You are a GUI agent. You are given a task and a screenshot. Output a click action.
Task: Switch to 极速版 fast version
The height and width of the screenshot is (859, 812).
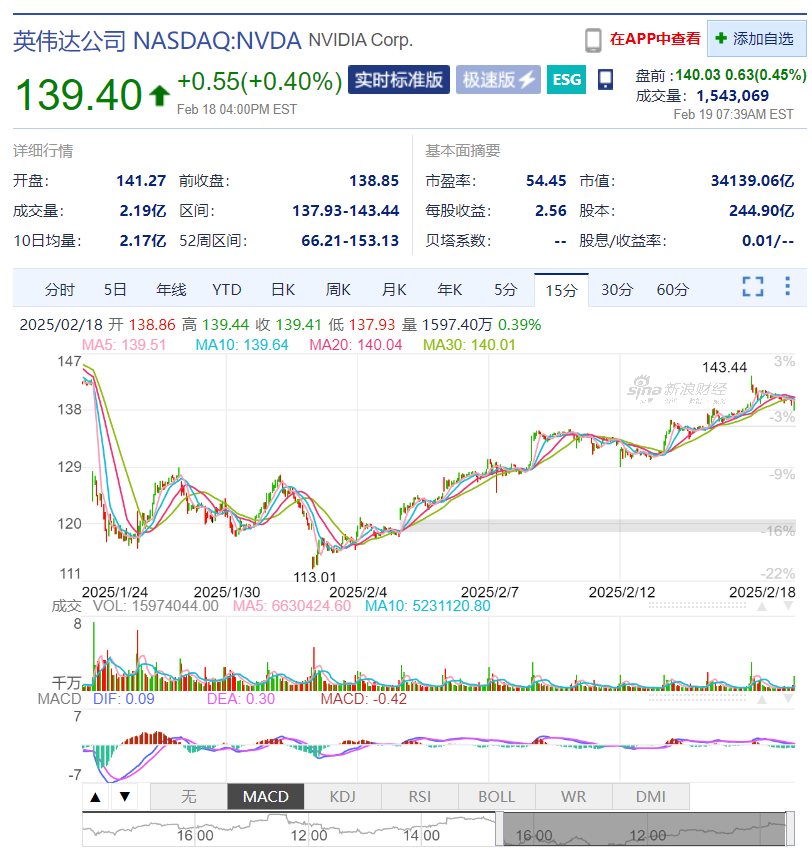(499, 79)
